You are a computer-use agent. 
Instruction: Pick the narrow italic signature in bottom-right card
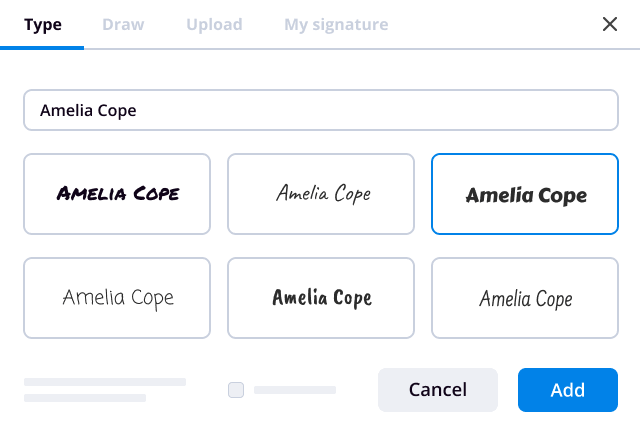[525, 298]
